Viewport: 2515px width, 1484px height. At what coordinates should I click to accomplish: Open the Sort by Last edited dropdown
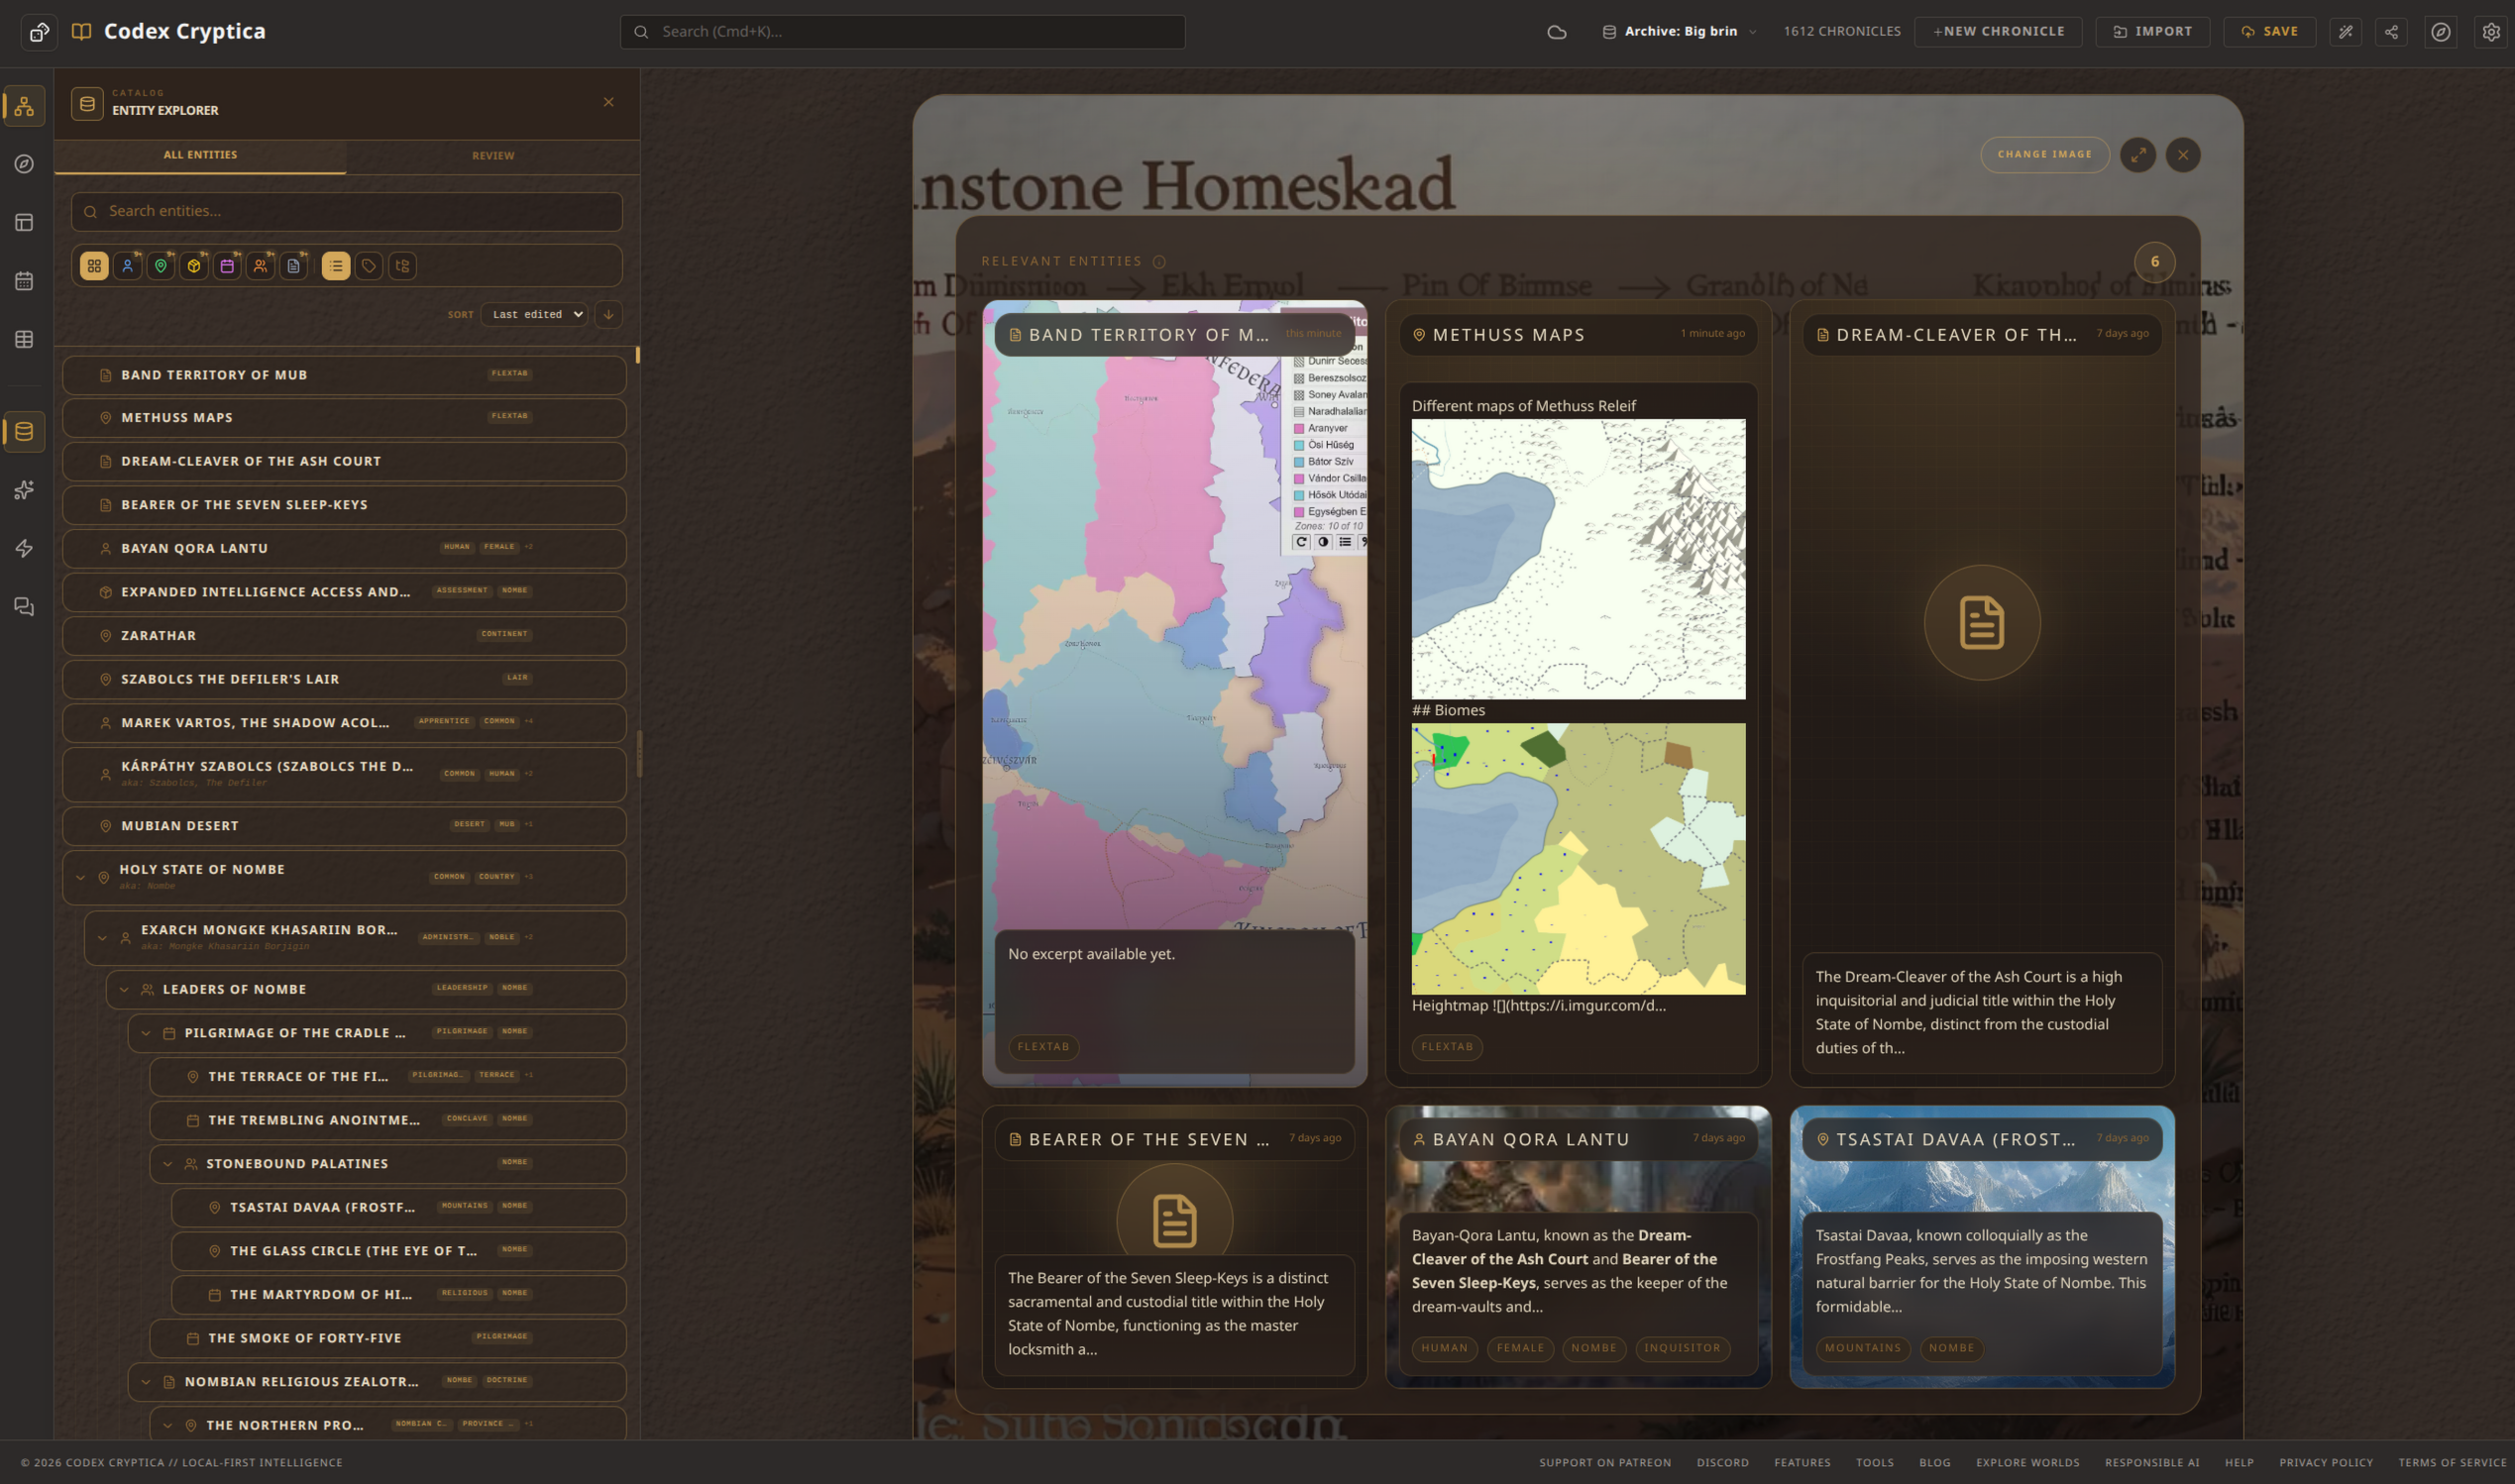[x=534, y=314]
